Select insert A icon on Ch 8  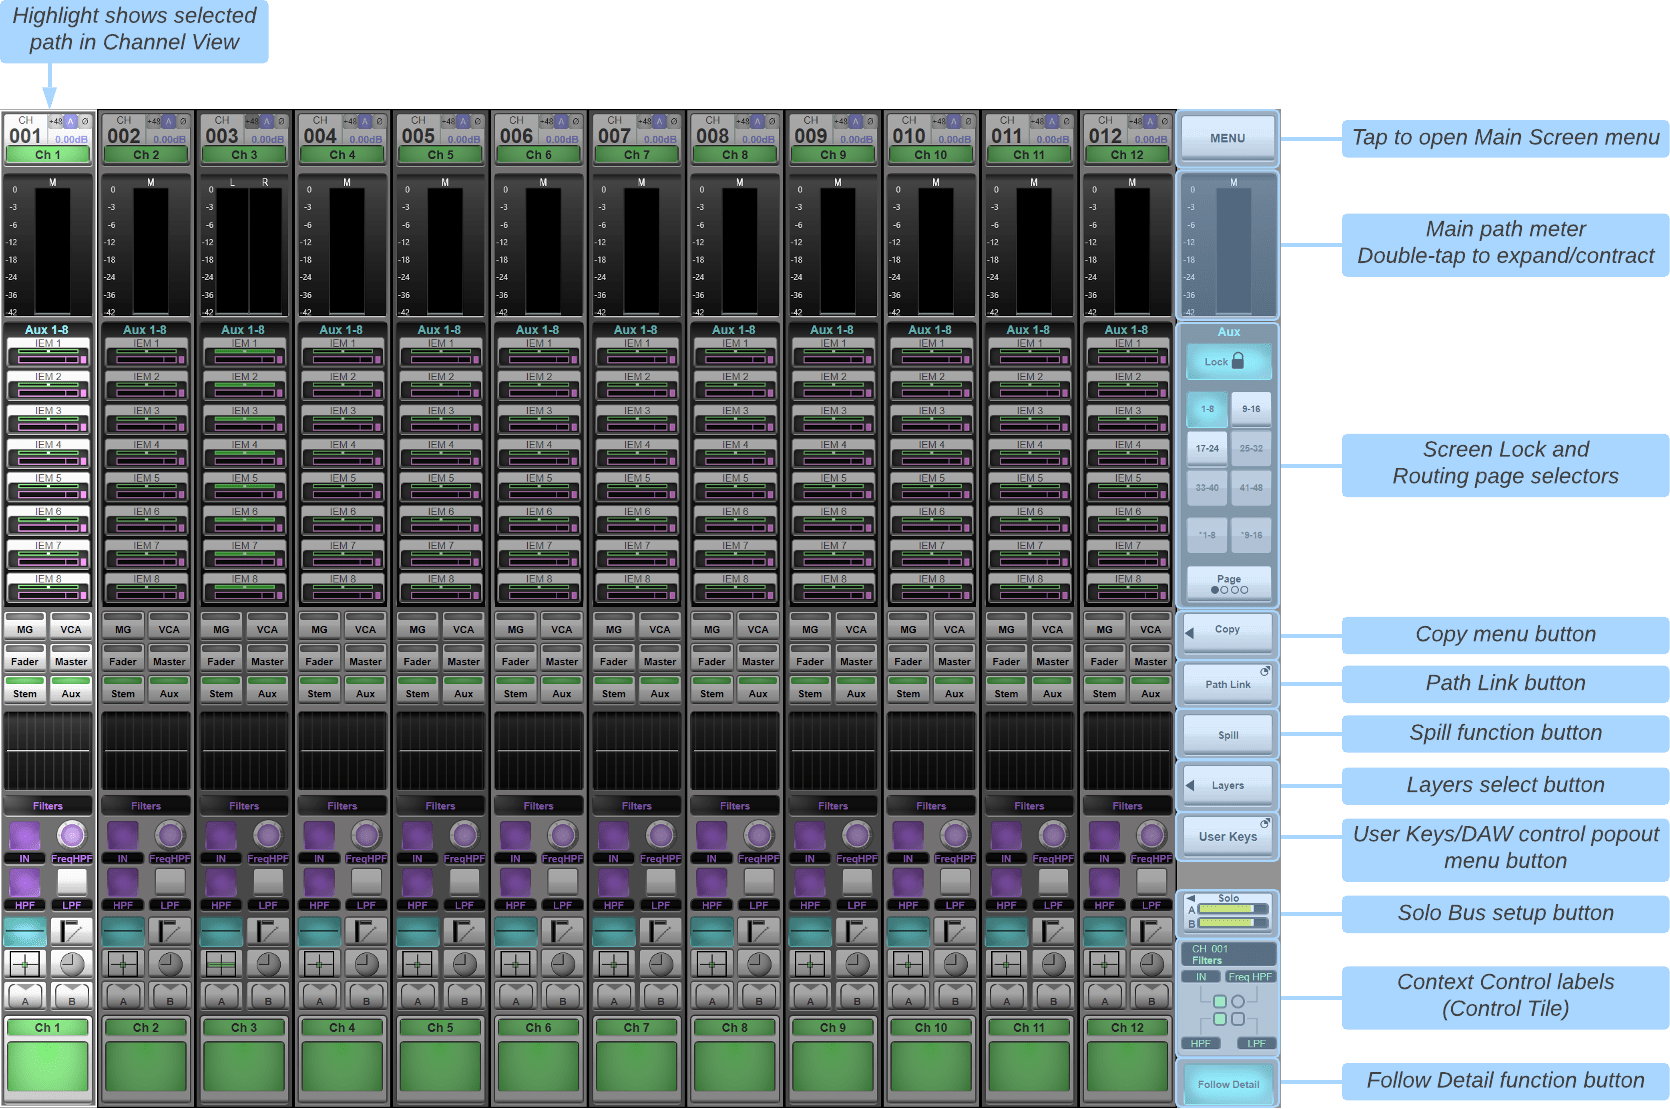click(x=712, y=996)
